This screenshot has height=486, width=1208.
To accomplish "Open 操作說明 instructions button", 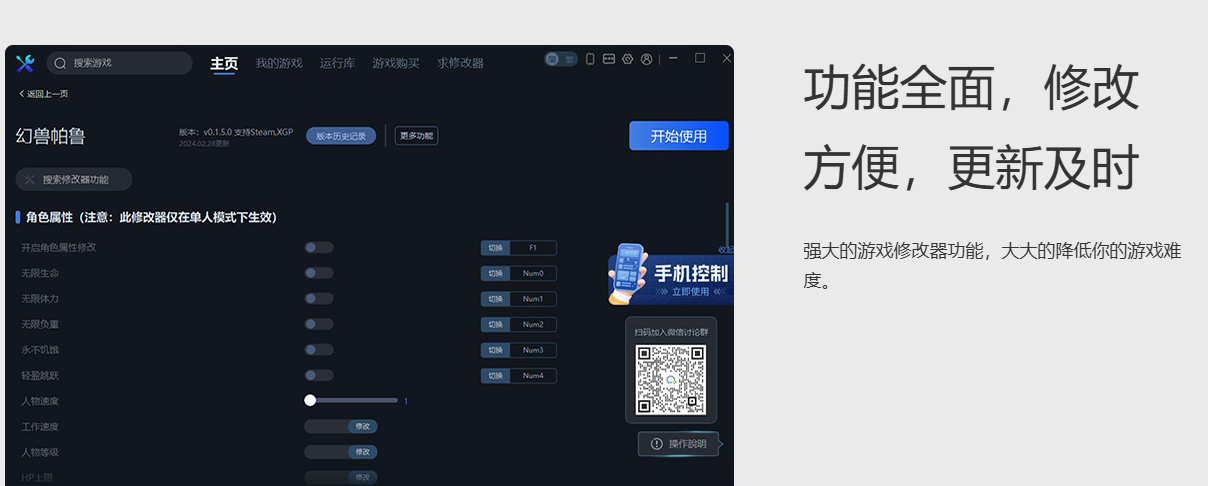I will coord(679,444).
